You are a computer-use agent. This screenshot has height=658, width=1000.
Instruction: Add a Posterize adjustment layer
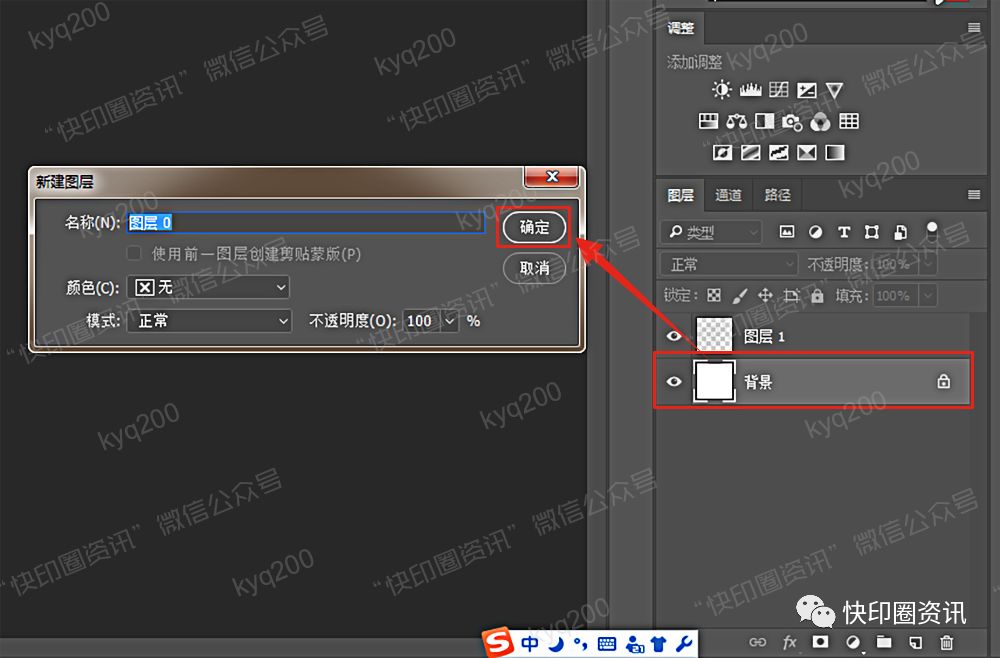[750, 152]
